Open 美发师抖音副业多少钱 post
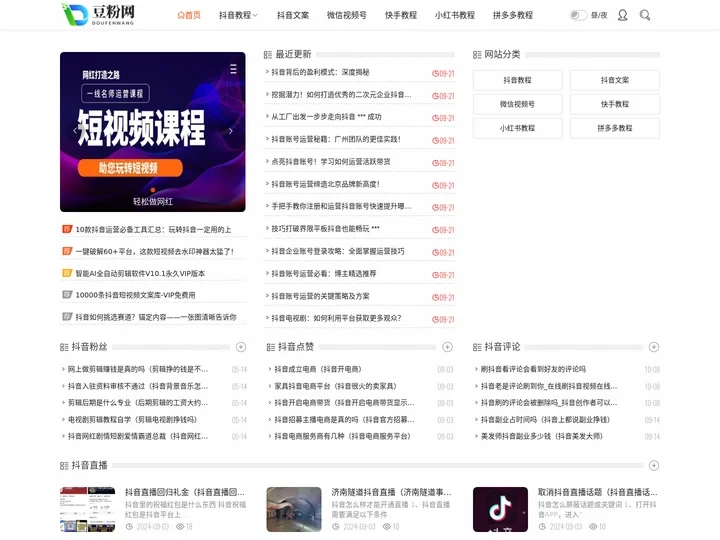The width and height of the screenshot is (720, 540). point(541,436)
